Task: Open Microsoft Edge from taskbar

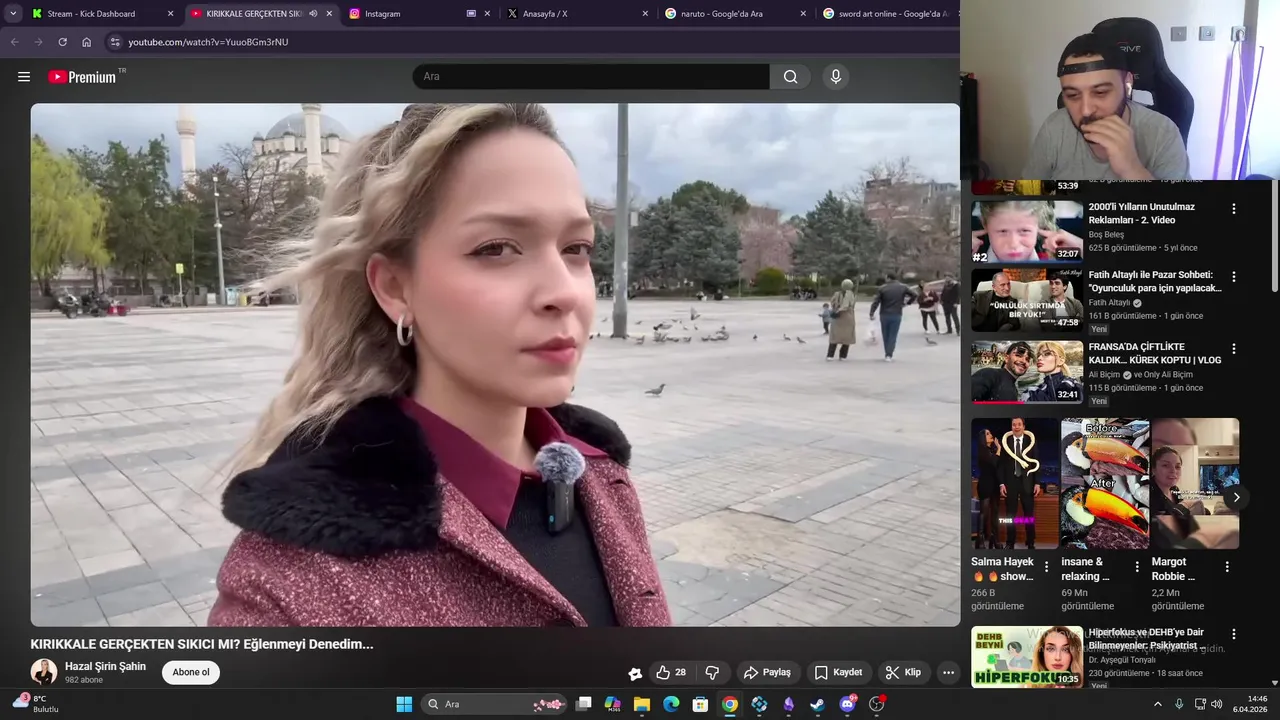Action: point(671,704)
